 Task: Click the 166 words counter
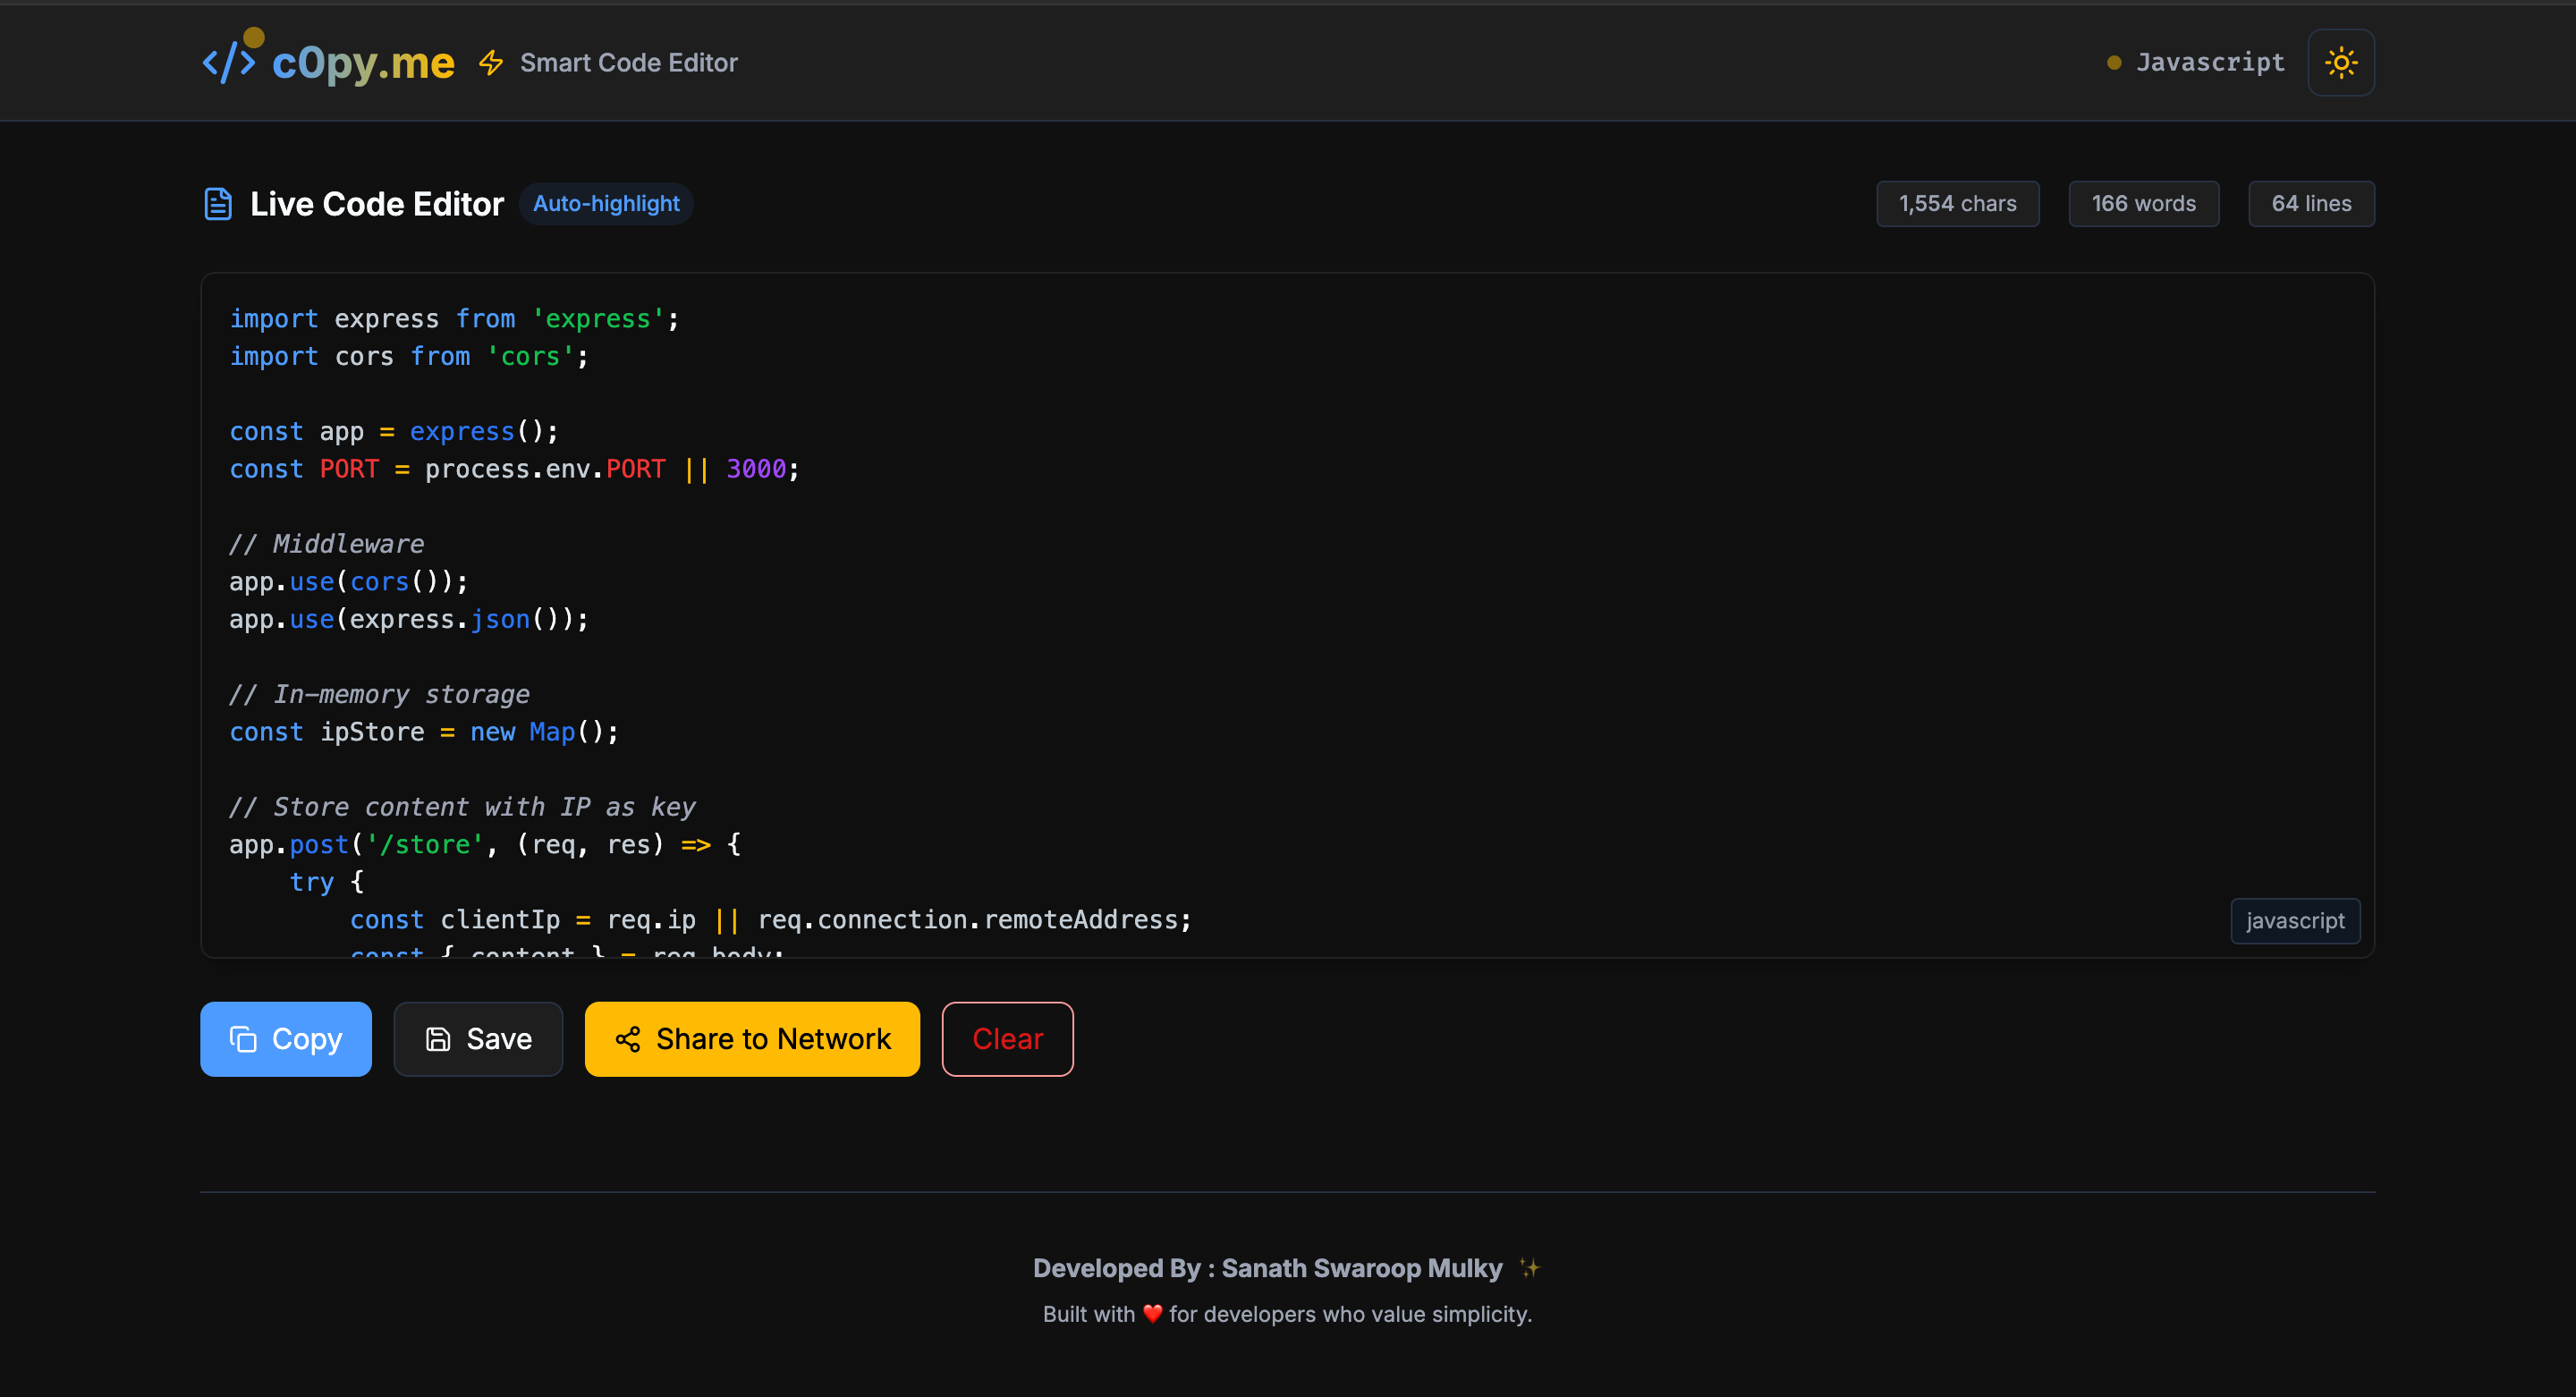tap(2143, 204)
